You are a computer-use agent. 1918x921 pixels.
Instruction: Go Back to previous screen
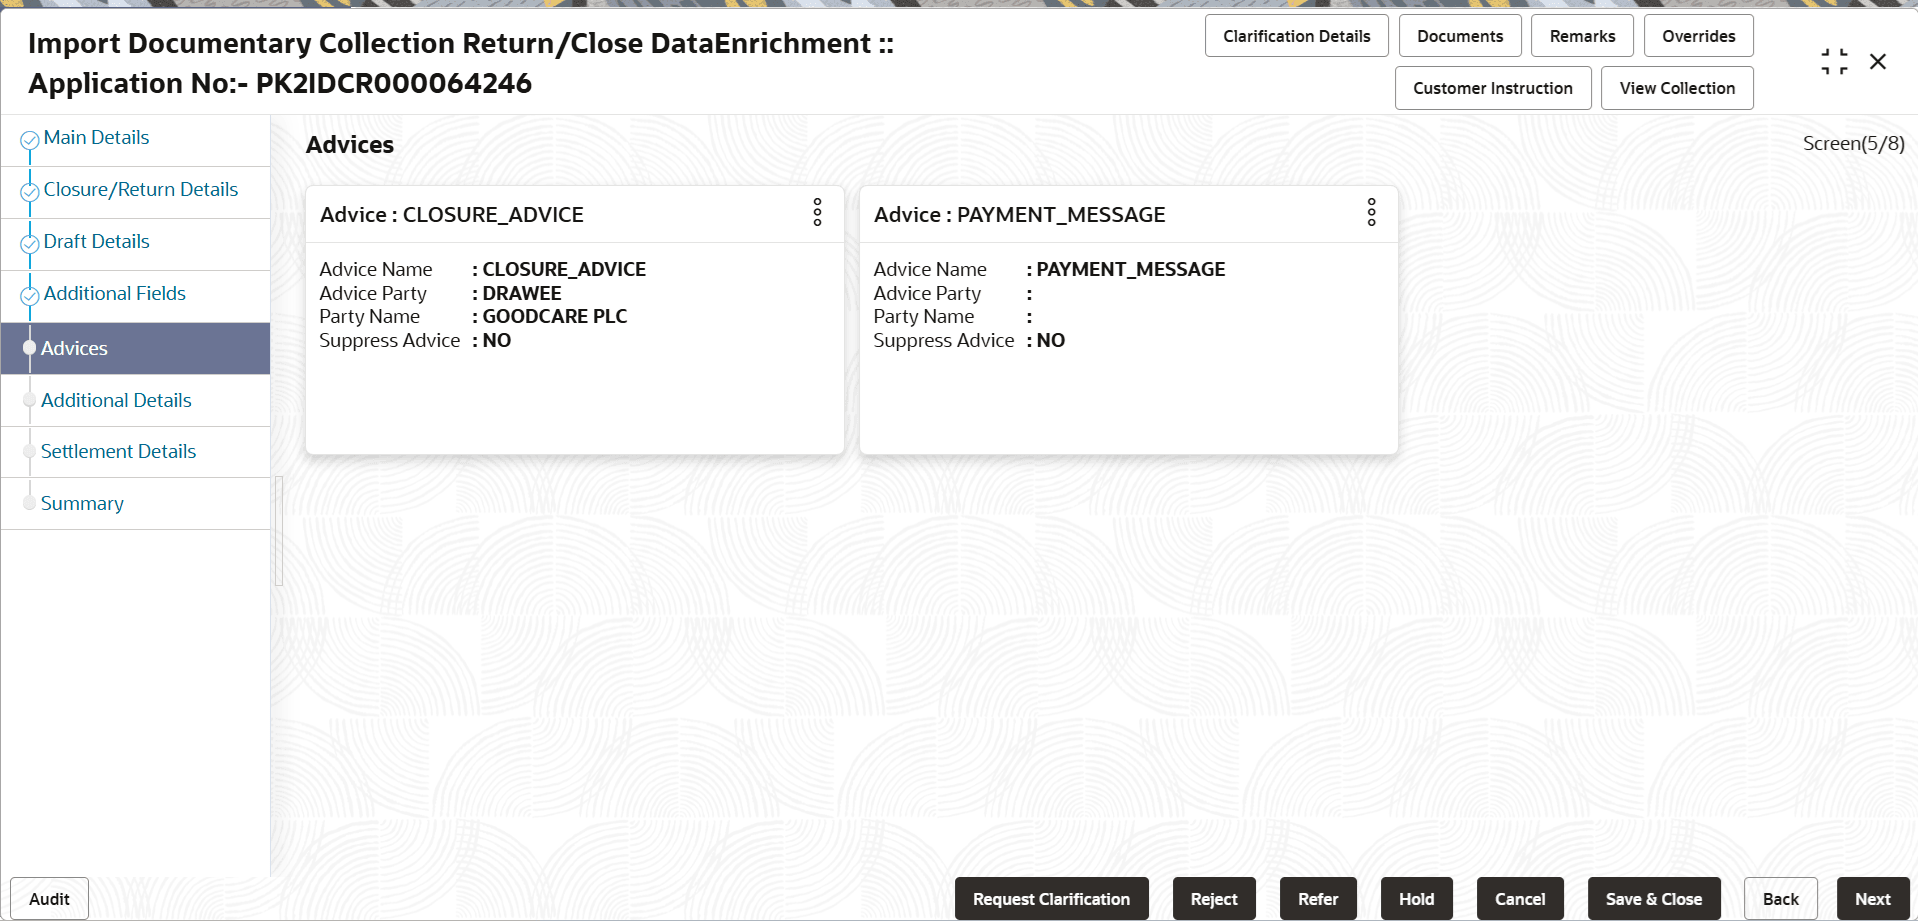click(x=1780, y=899)
